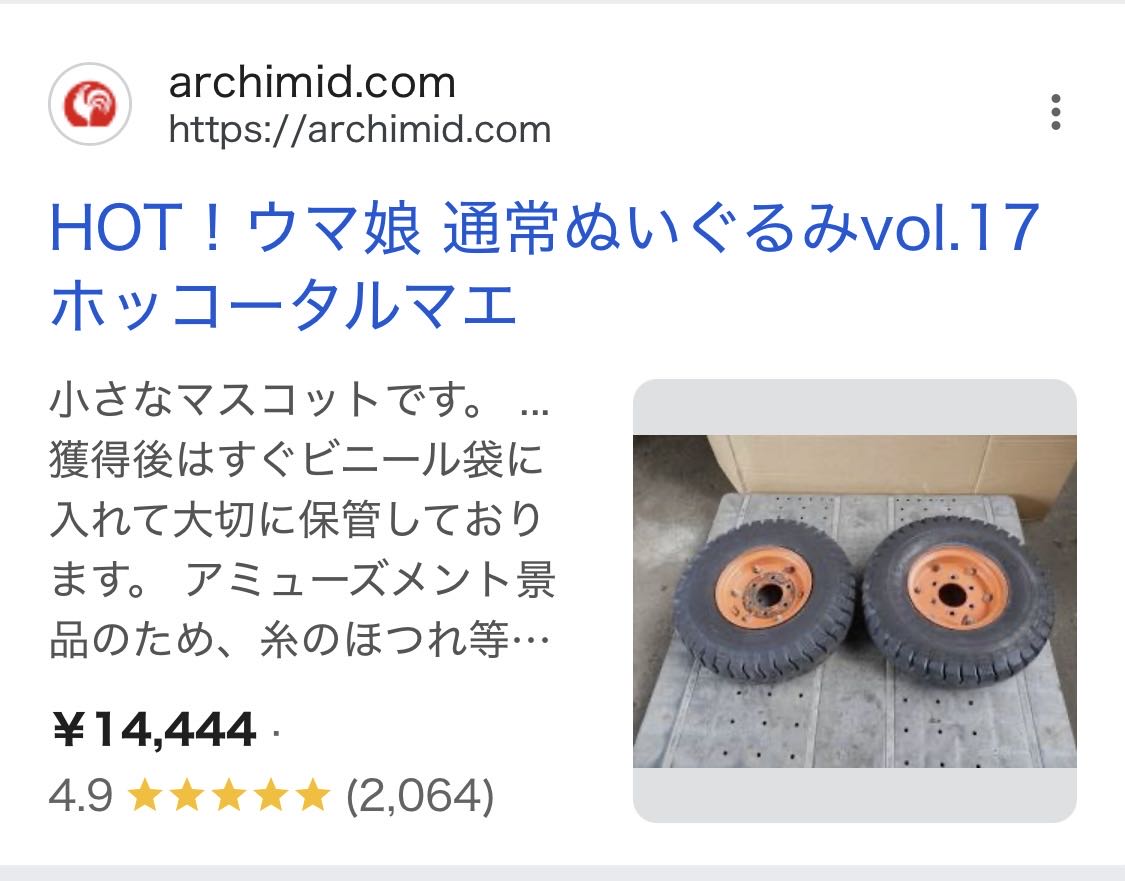Click the last yellow rating star
The height and width of the screenshot is (881, 1125).
tap(314, 796)
